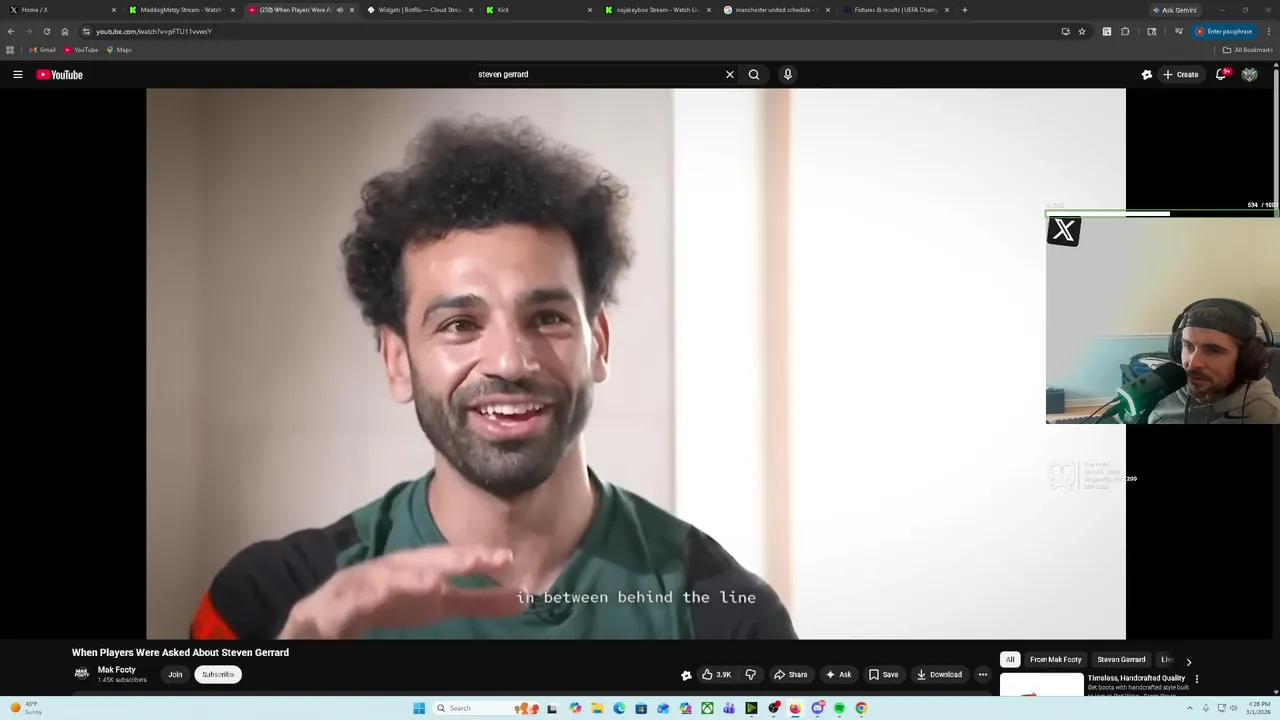Download the video
The width and height of the screenshot is (1280, 720).
(939, 674)
